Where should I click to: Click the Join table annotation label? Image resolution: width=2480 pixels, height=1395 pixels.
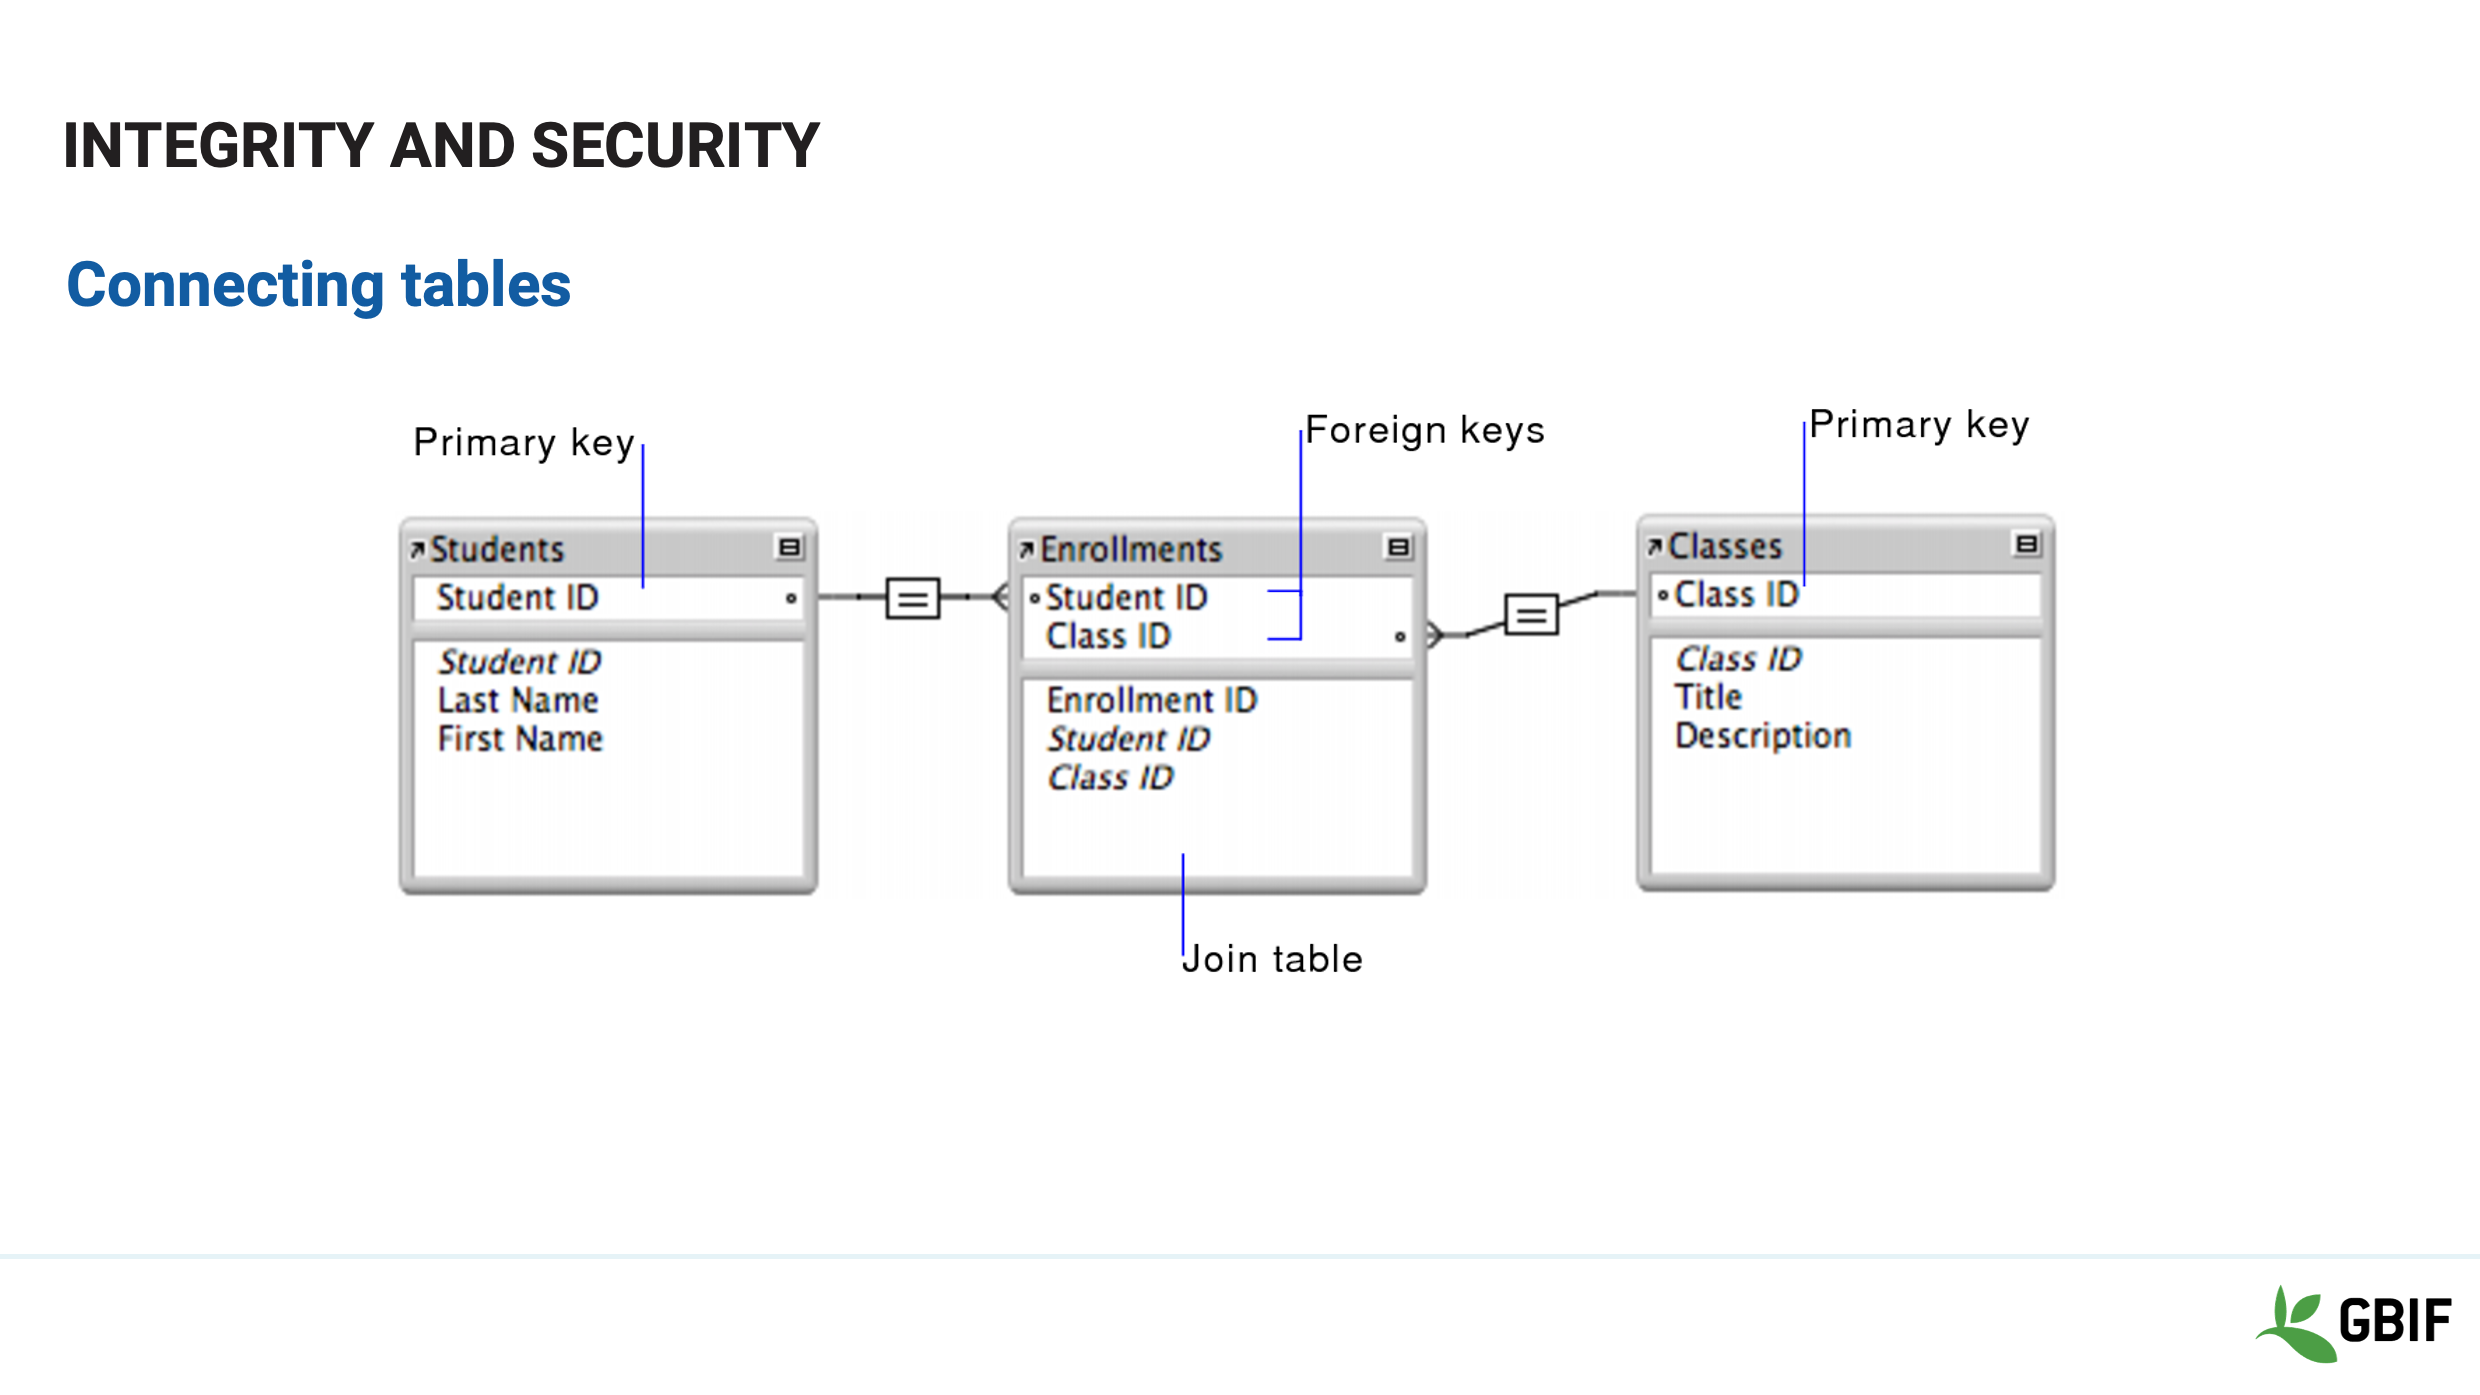1272,959
